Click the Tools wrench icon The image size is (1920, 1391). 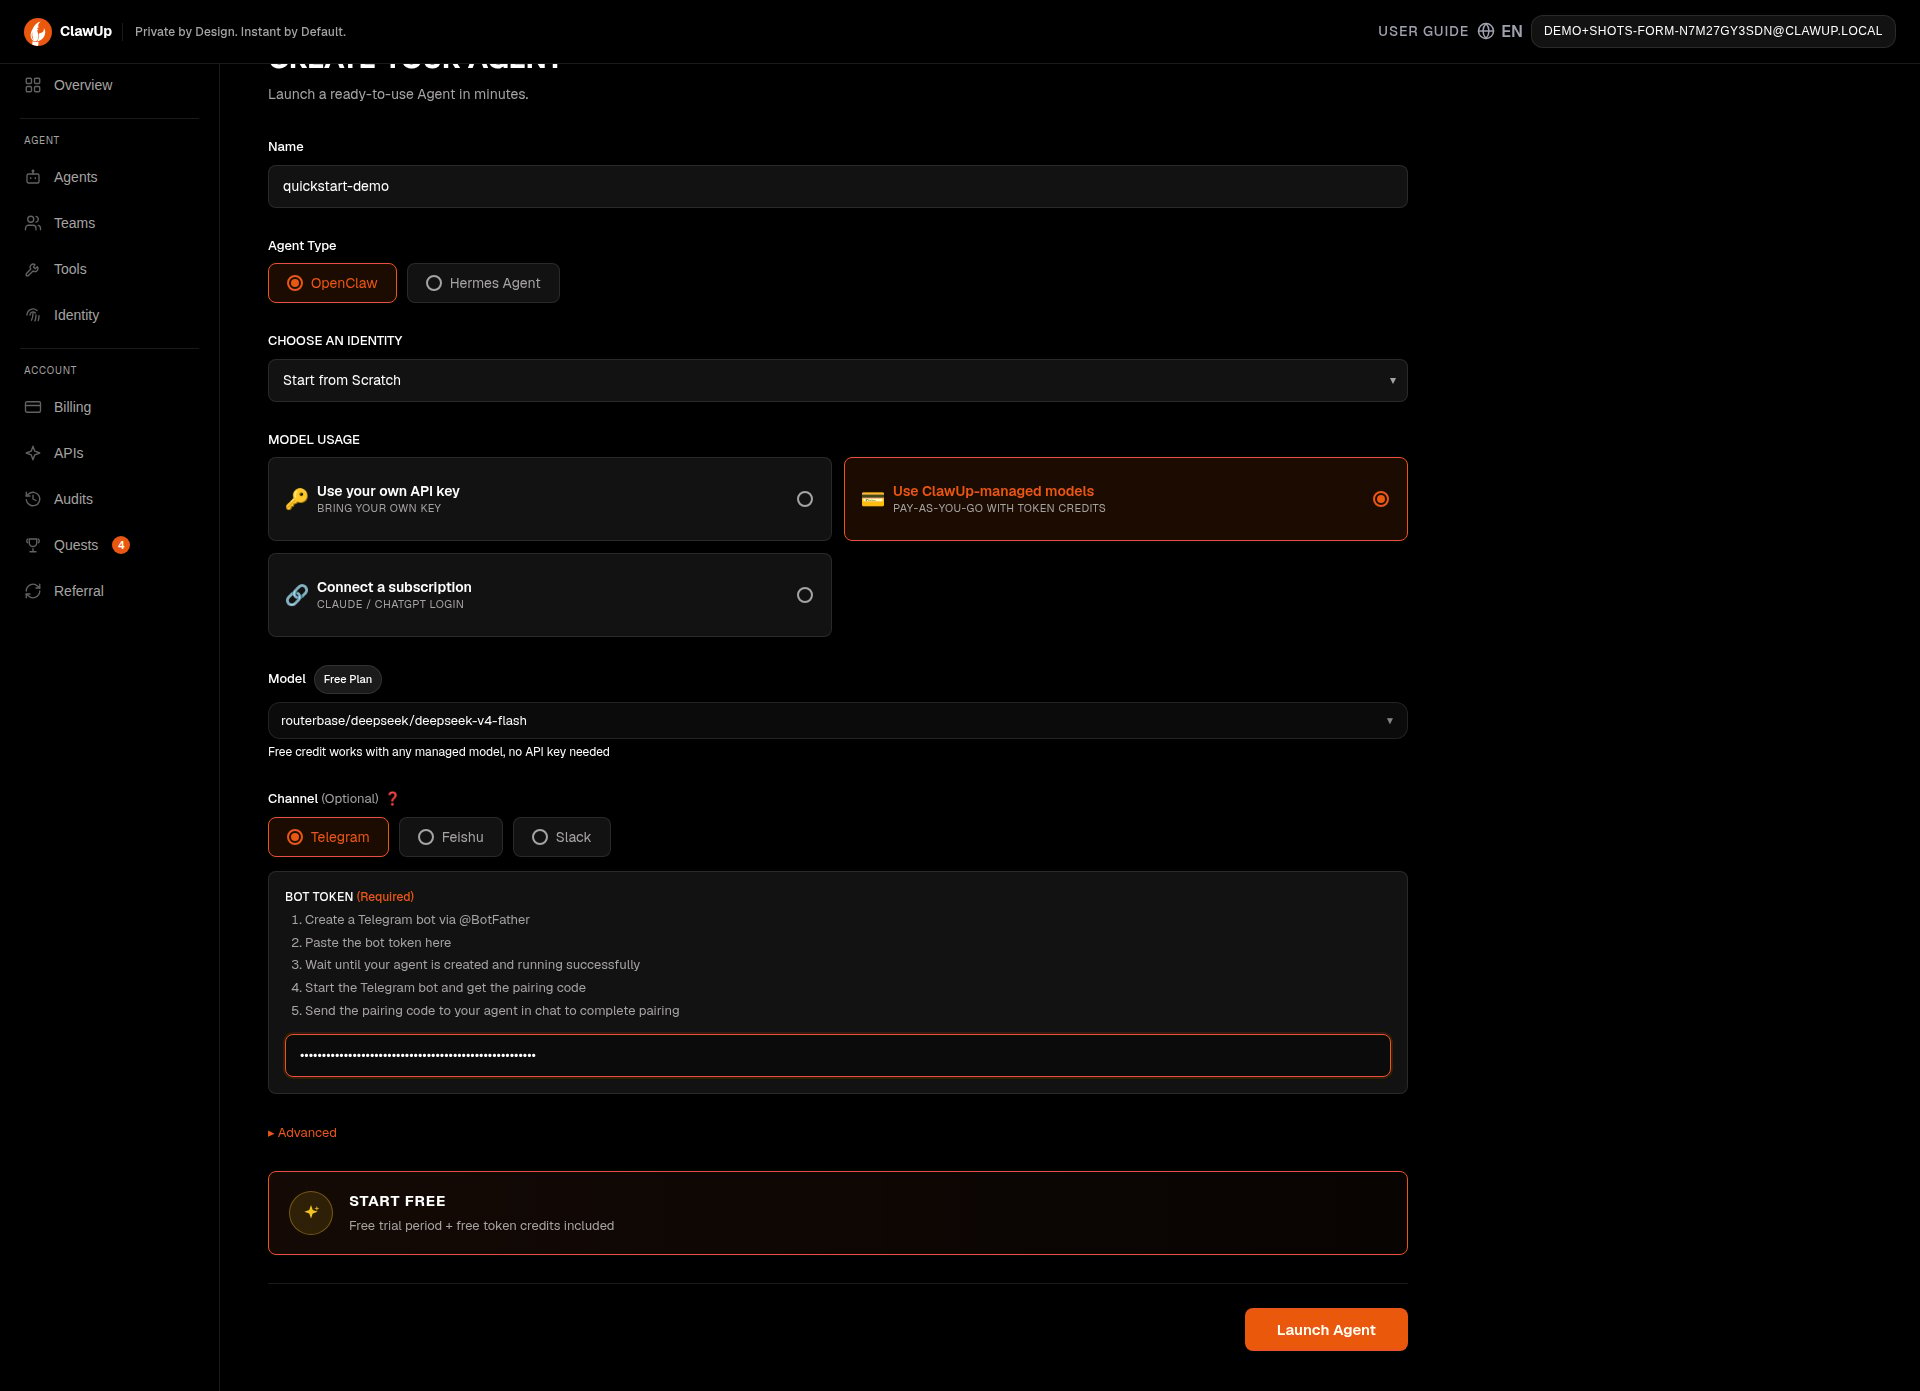coord(33,269)
